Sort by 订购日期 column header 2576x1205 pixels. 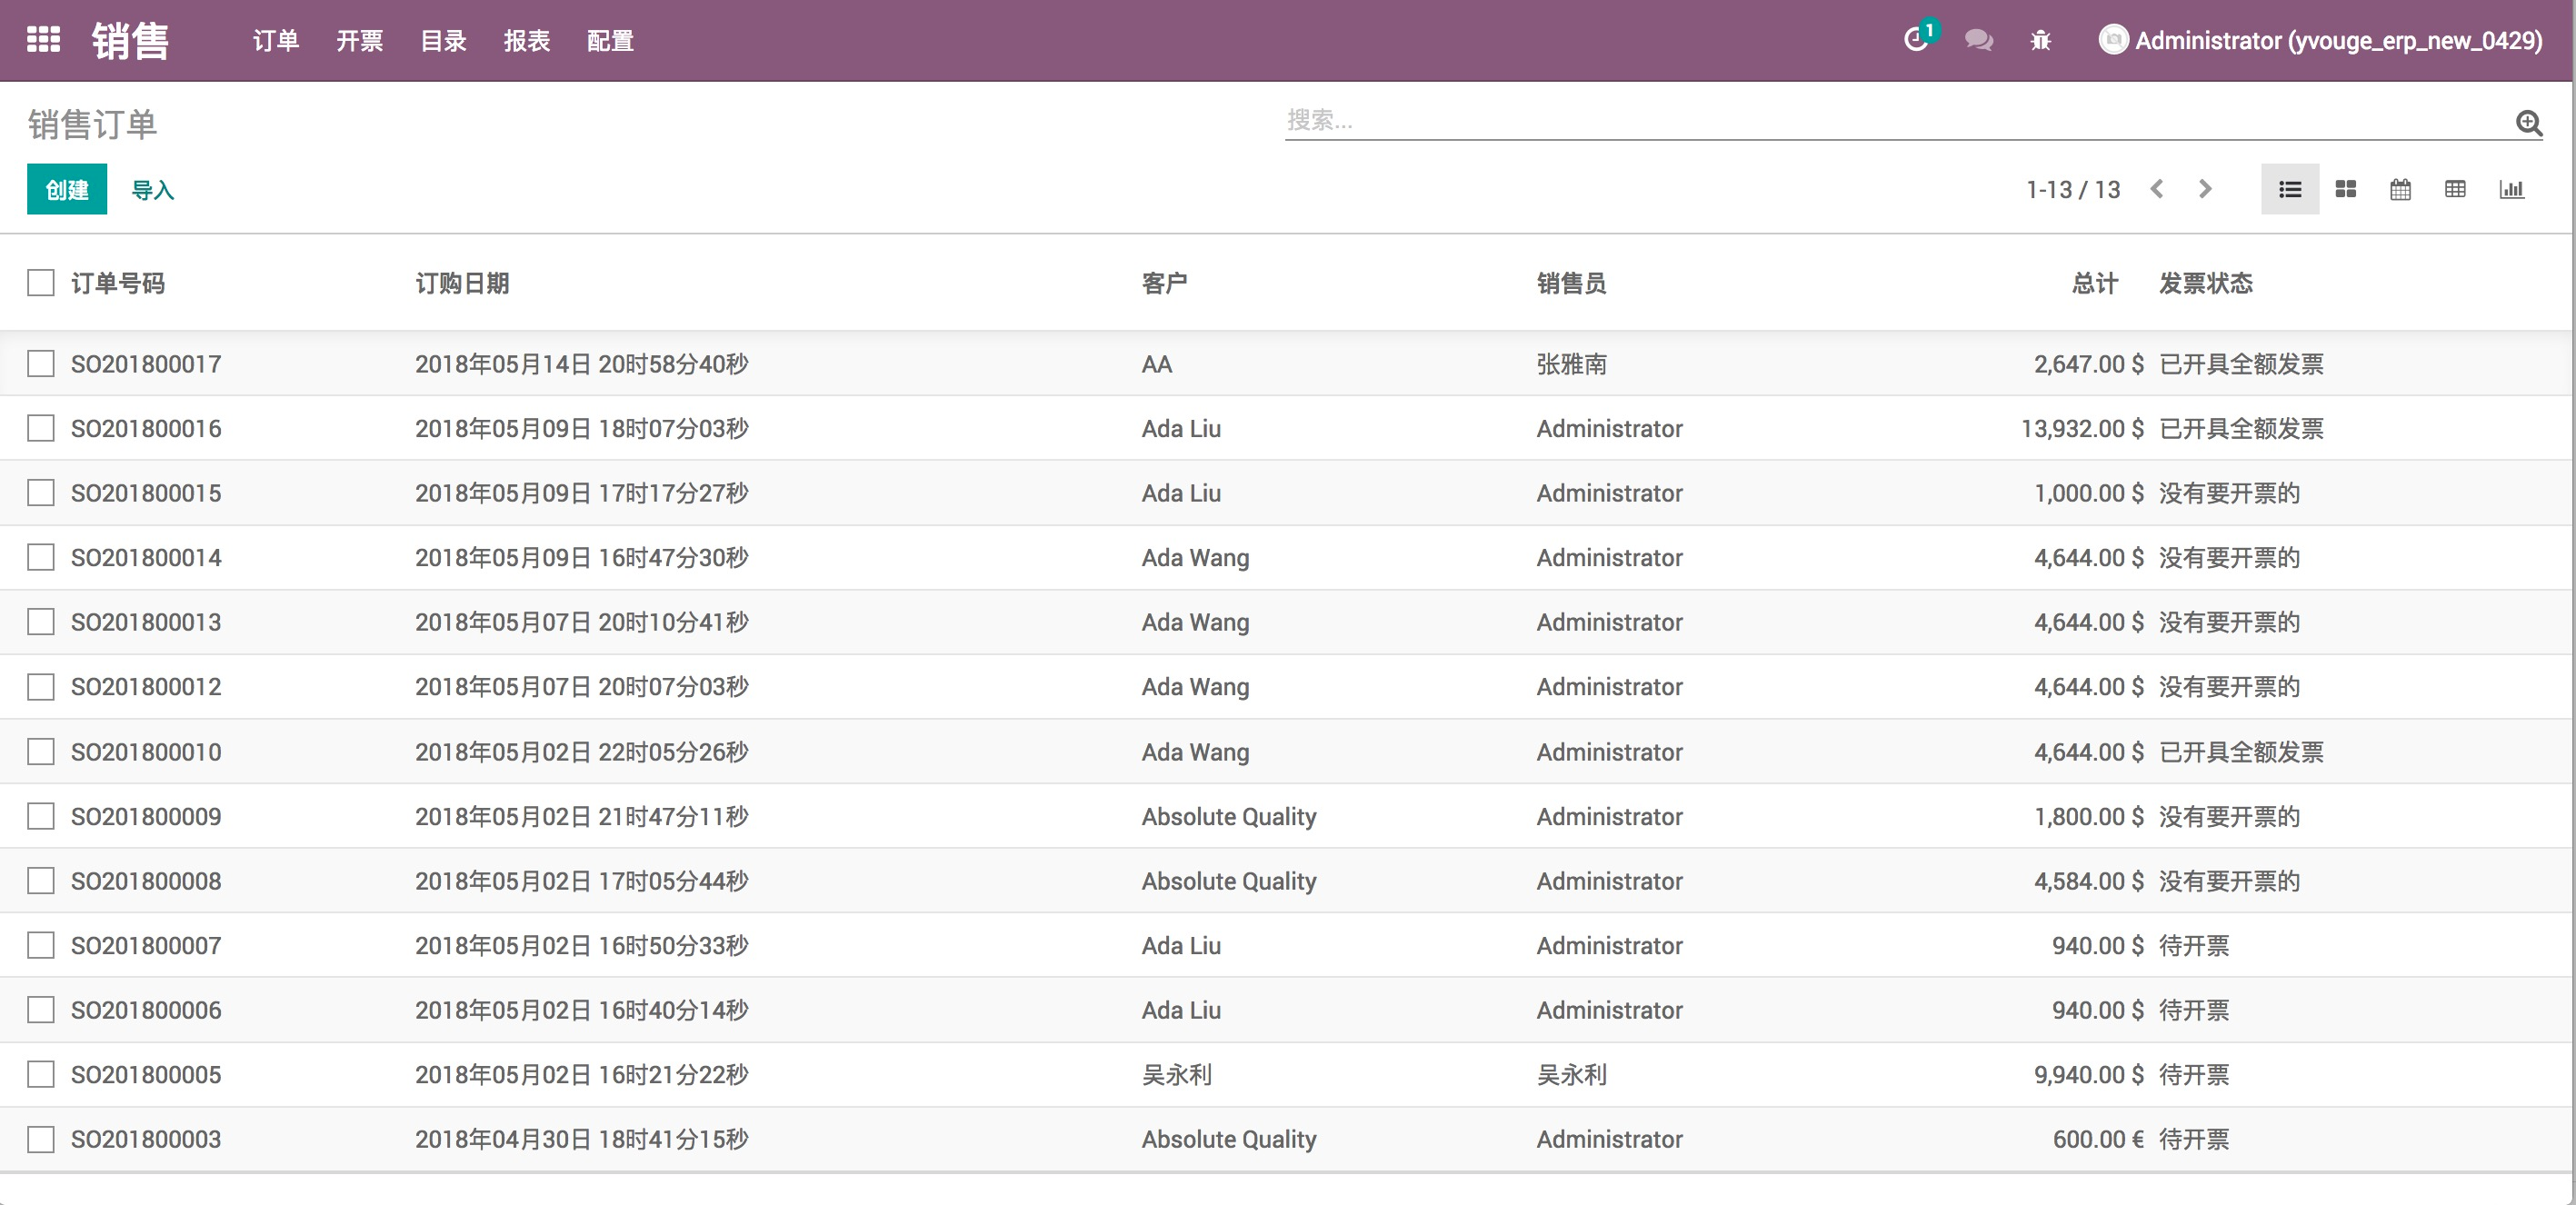pos(462,283)
